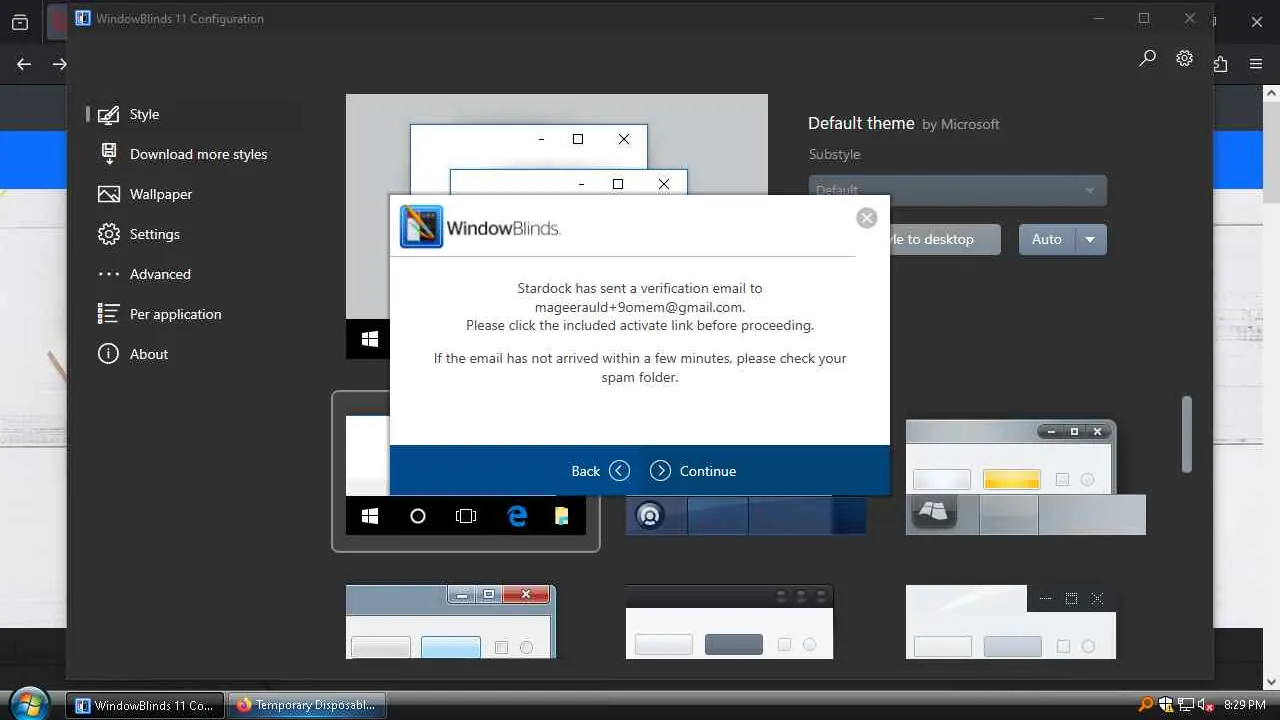1280x720 pixels.
Task: Switch to WindowBlinds taskbar button
Action: coord(145,705)
